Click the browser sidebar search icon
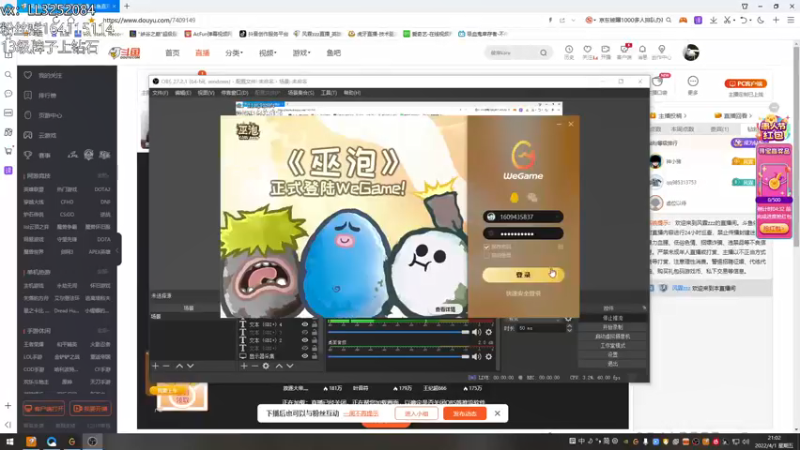The height and width of the screenshot is (450, 800). [8, 75]
